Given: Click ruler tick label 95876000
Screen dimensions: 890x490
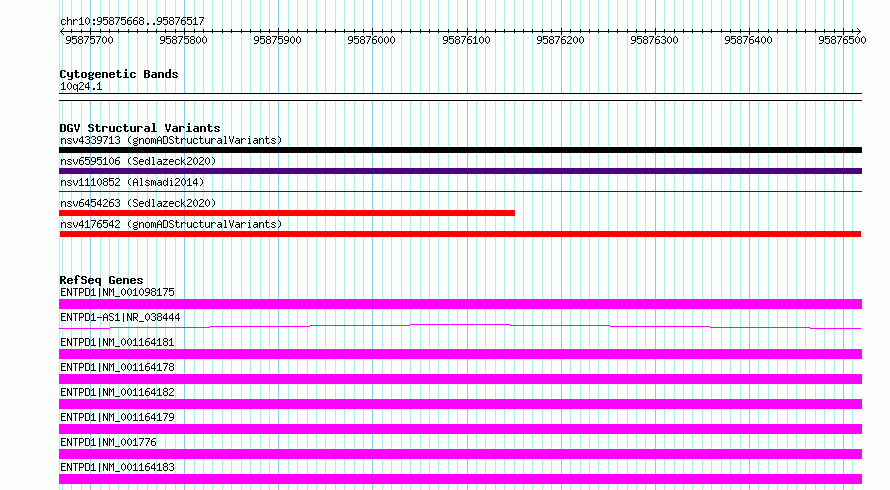Looking at the screenshot, I should point(371,40).
